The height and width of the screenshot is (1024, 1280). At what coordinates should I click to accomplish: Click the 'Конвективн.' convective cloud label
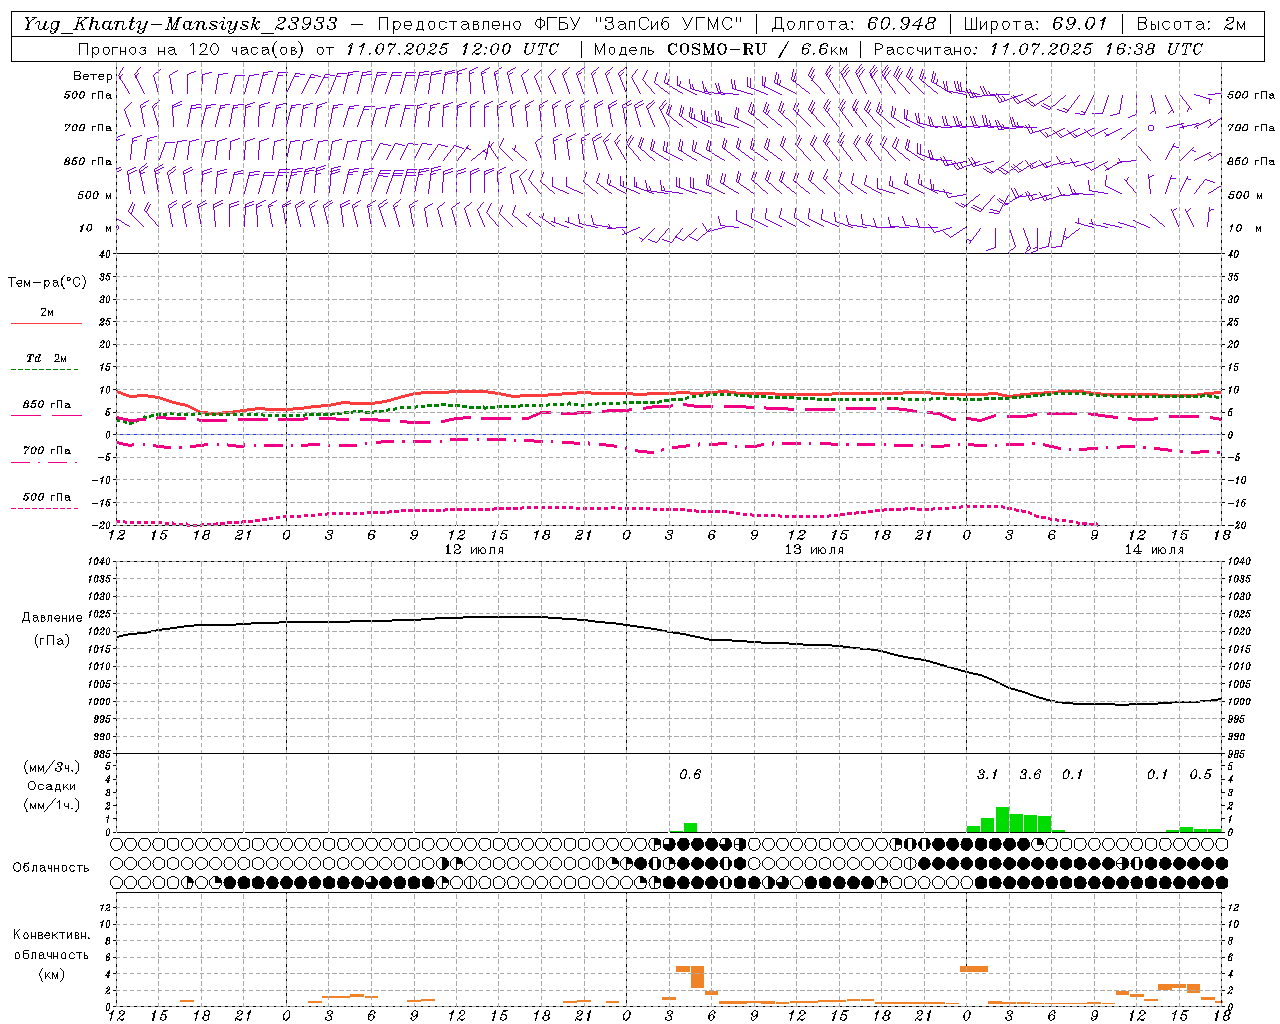51,935
